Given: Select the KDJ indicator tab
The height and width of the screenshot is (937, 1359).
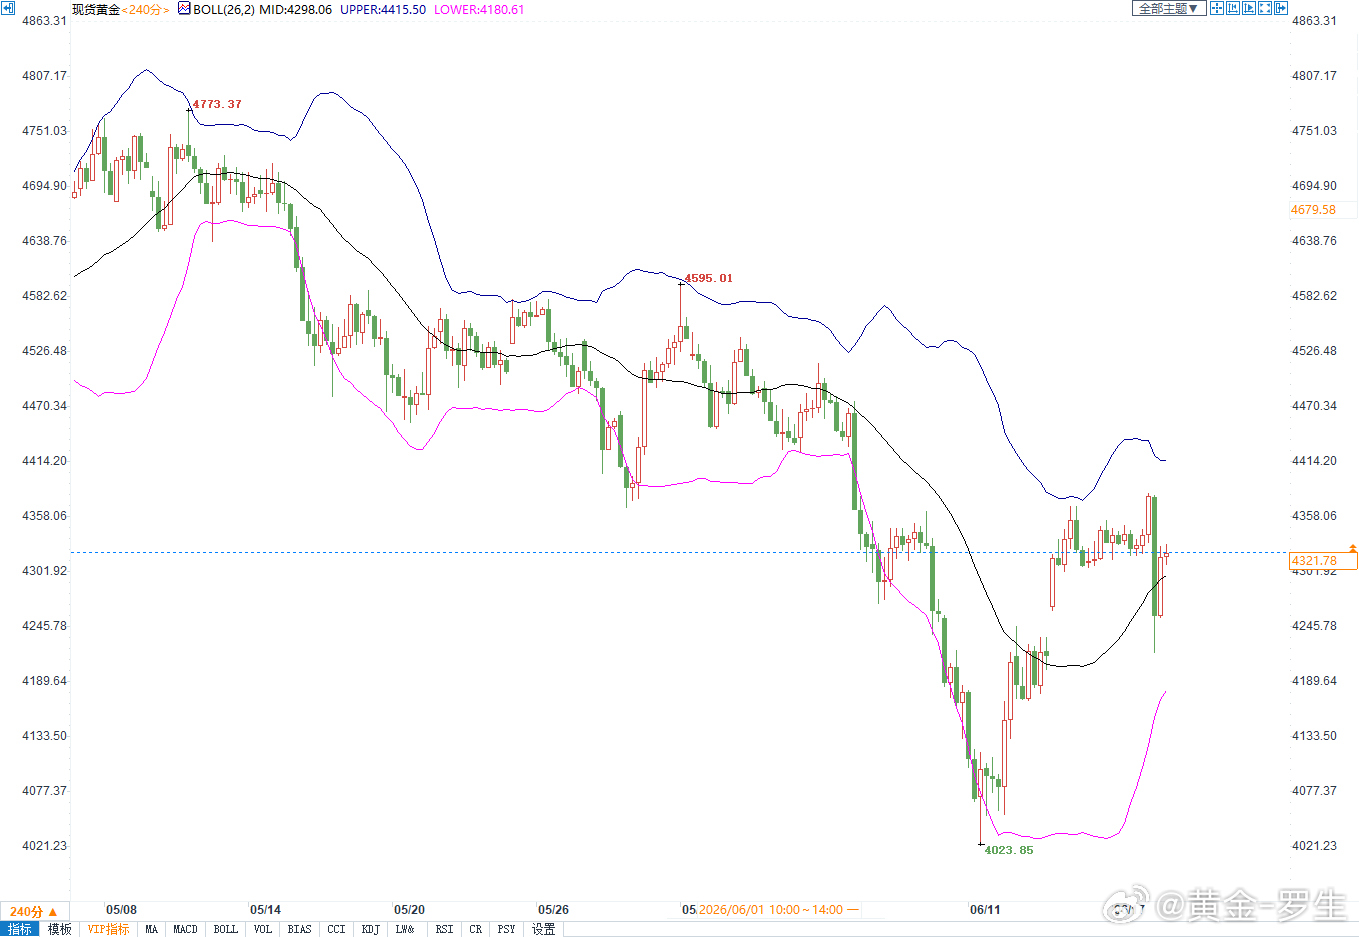Looking at the screenshot, I should (x=371, y=929).
